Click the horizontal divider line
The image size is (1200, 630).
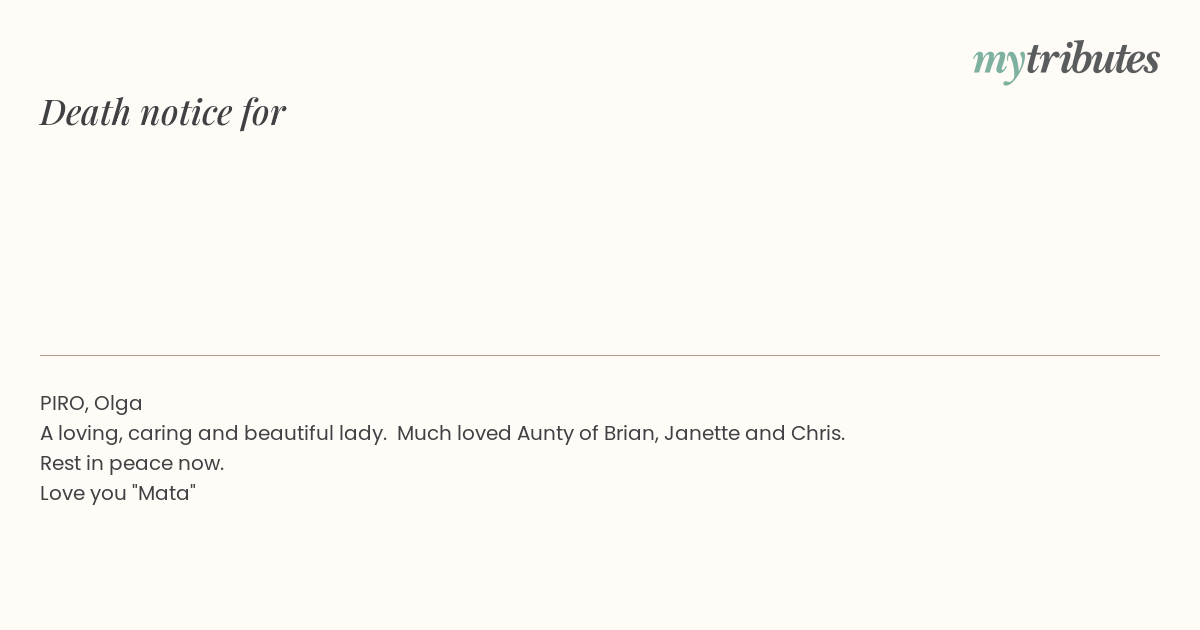tap(600, 355)
